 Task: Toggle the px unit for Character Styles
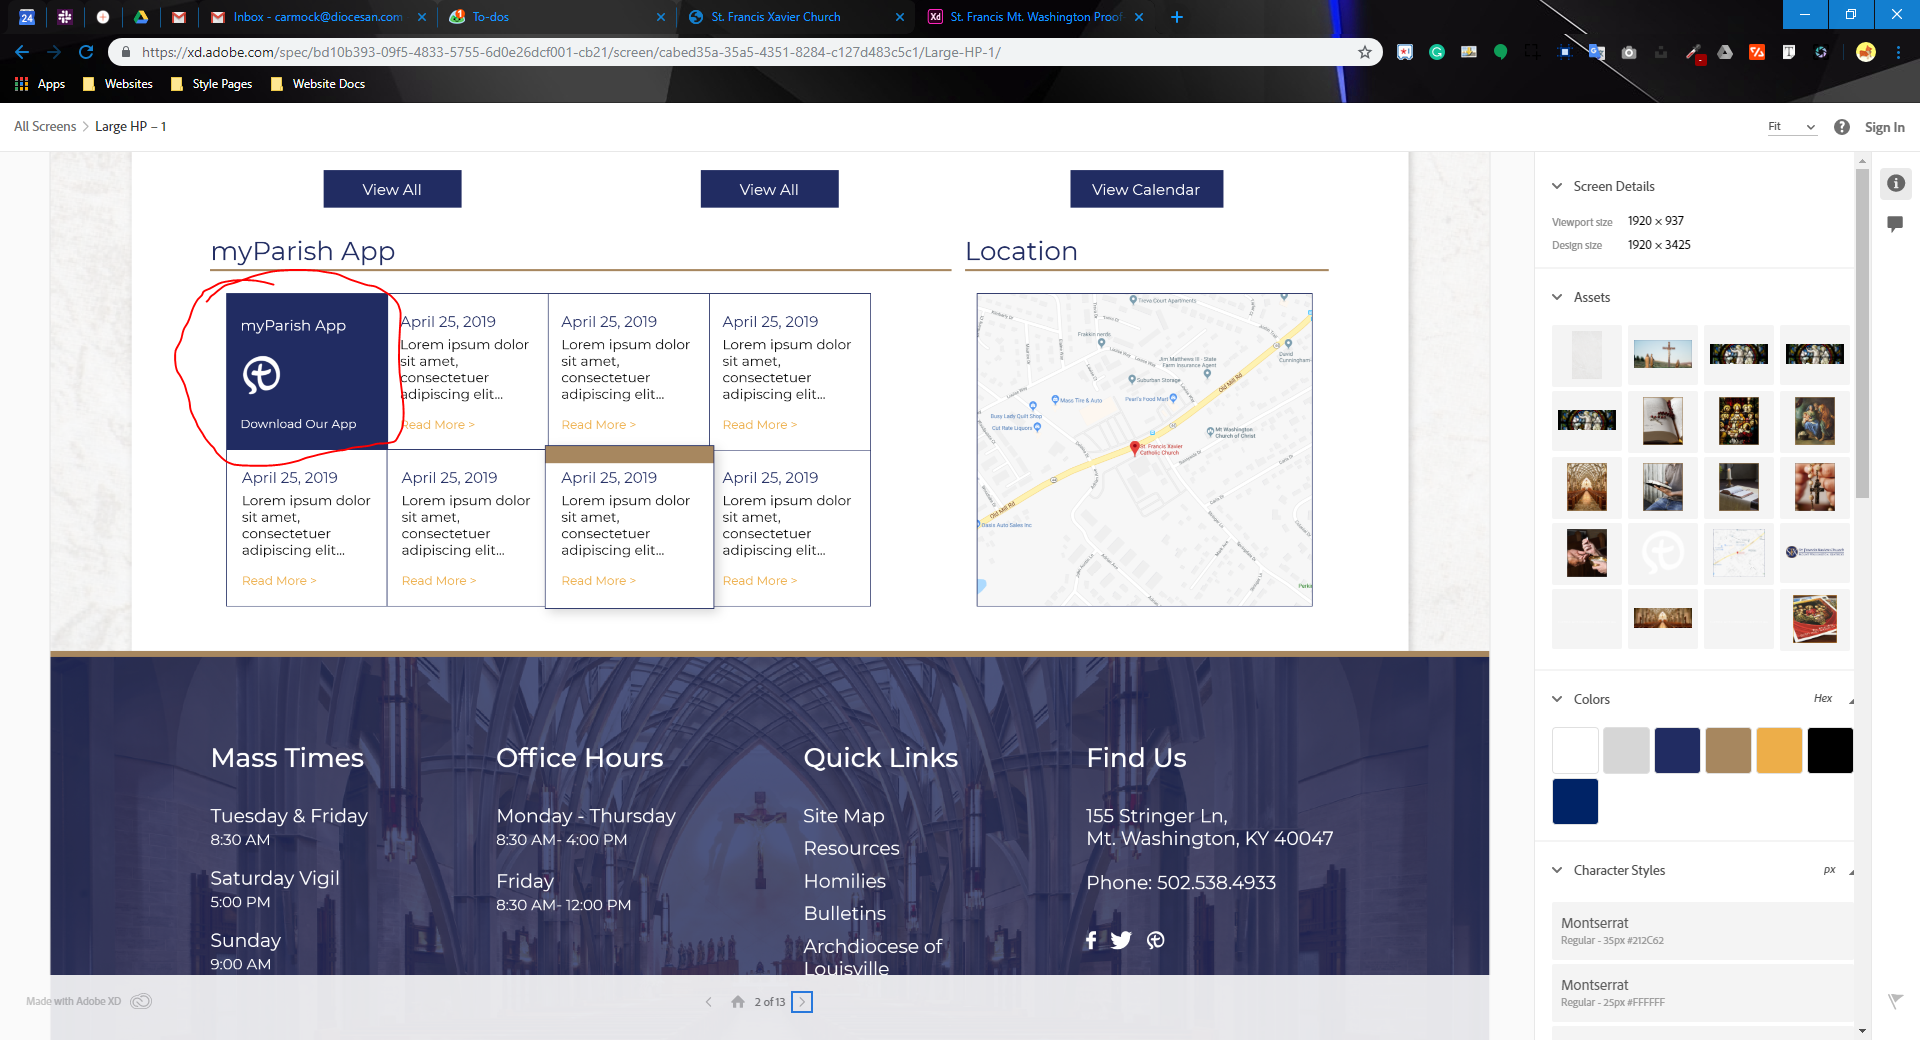click(1829, 870)
